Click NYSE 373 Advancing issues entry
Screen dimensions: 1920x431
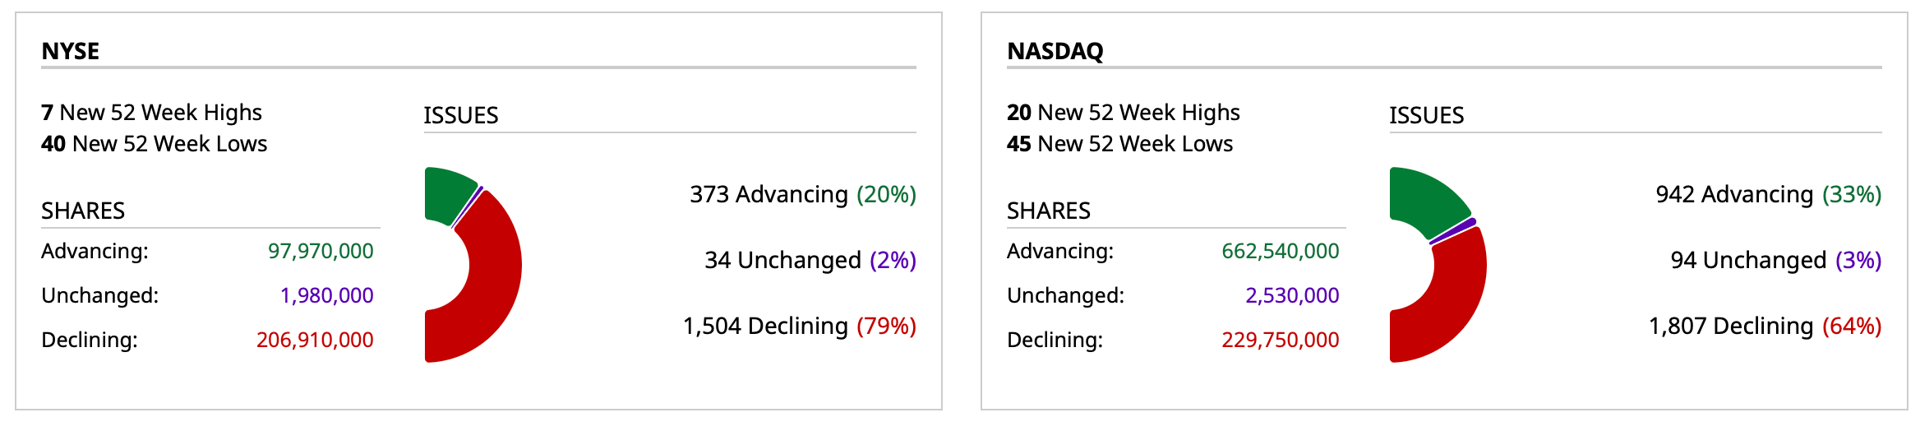pyautogui.click(x=803, y=194)
